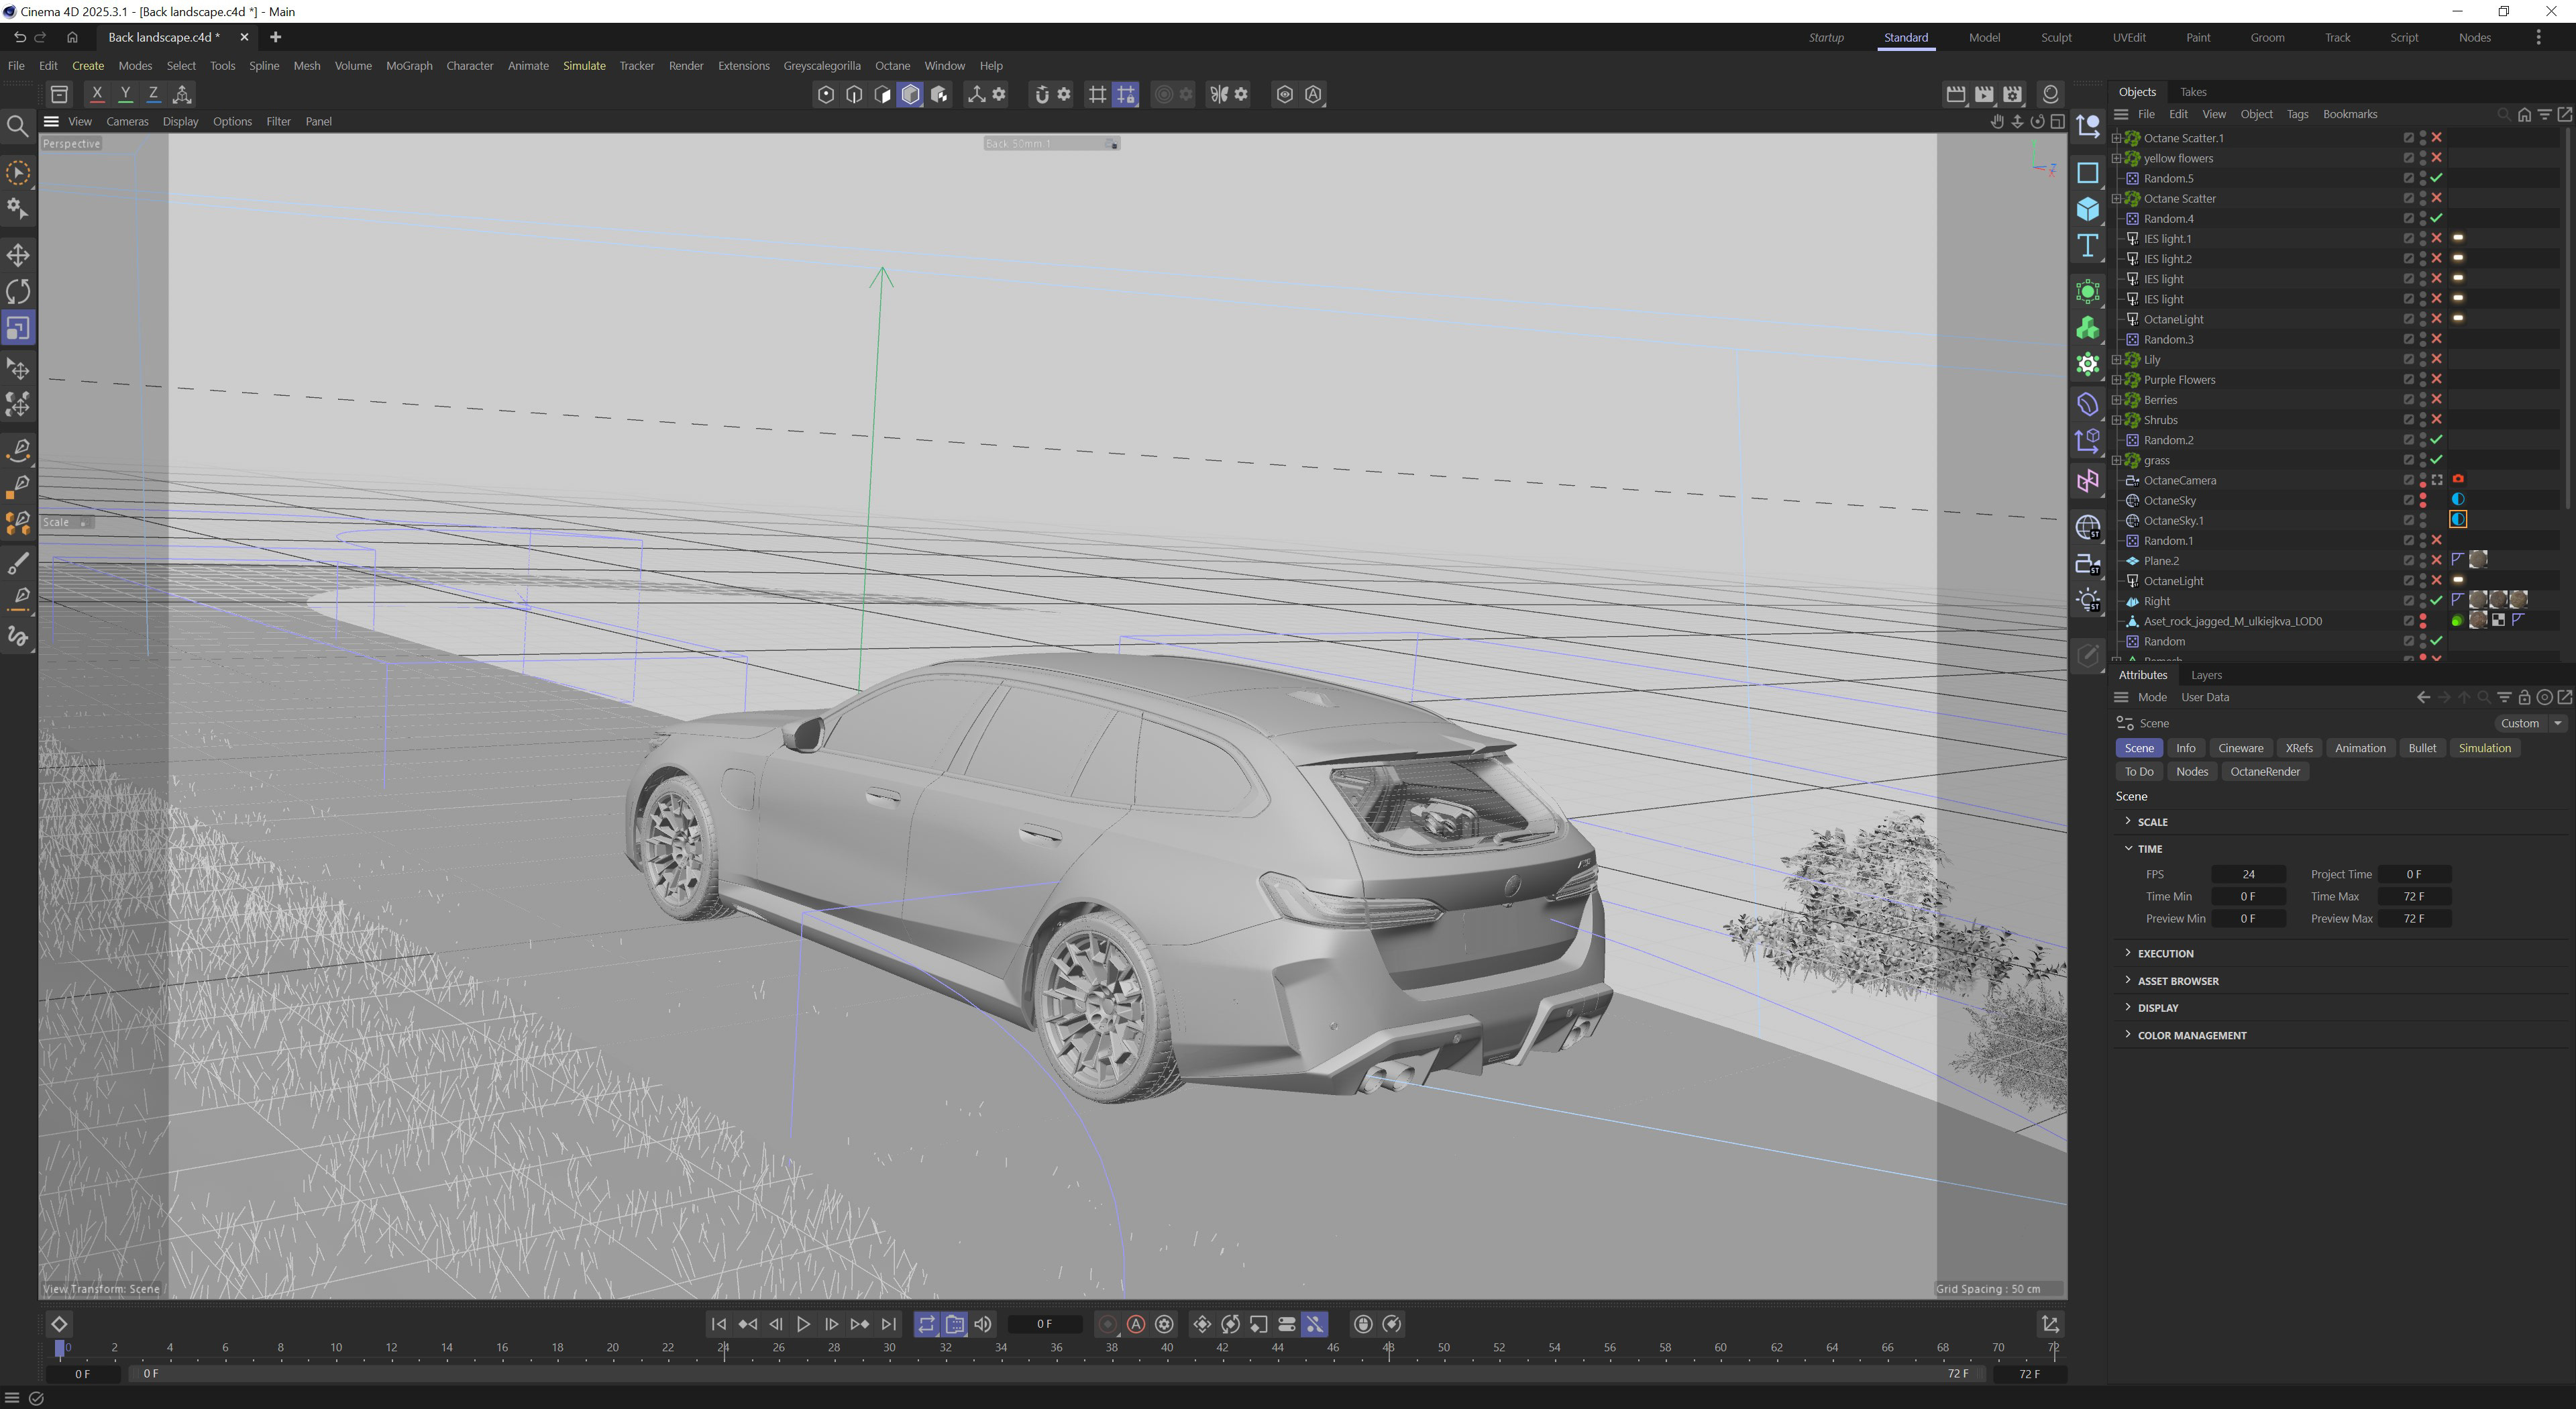Toggle enable checkmark for Random.5

click(2437, 178)
